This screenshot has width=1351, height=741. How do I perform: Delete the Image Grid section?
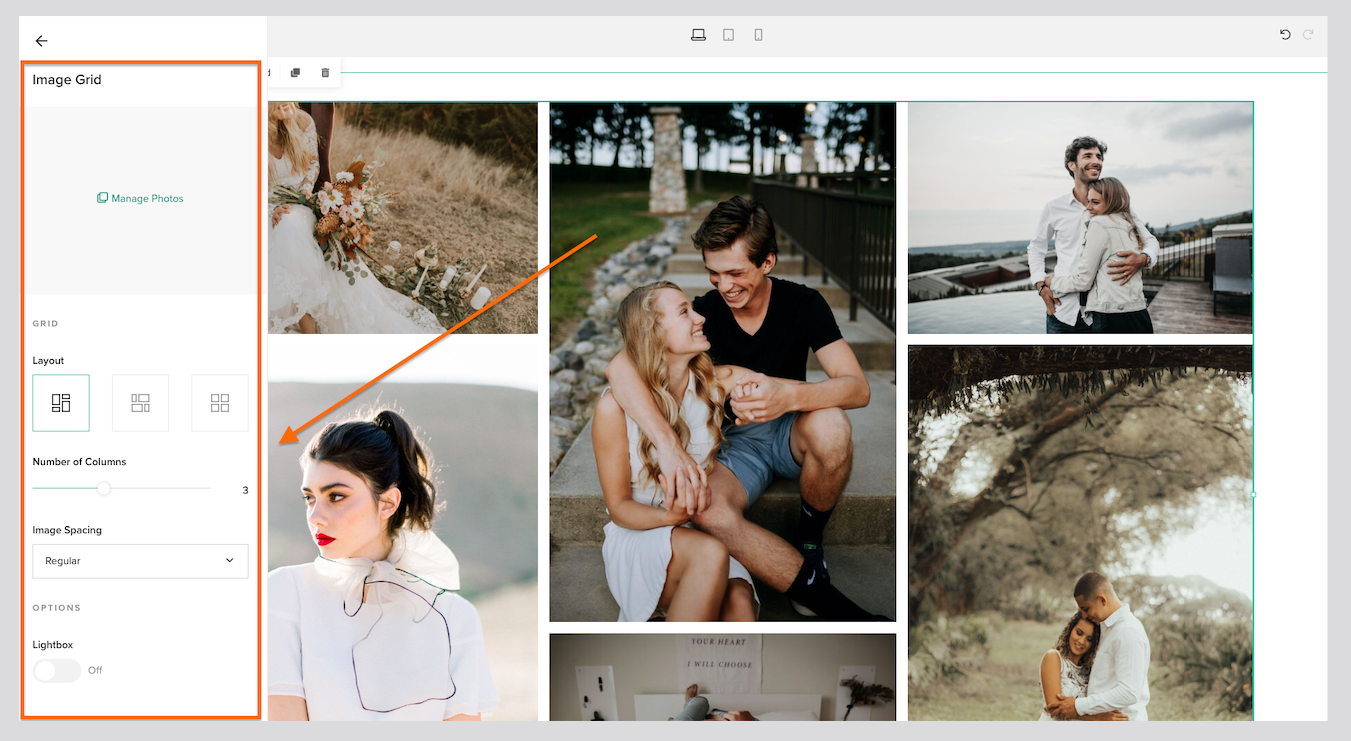click(325, 72)
